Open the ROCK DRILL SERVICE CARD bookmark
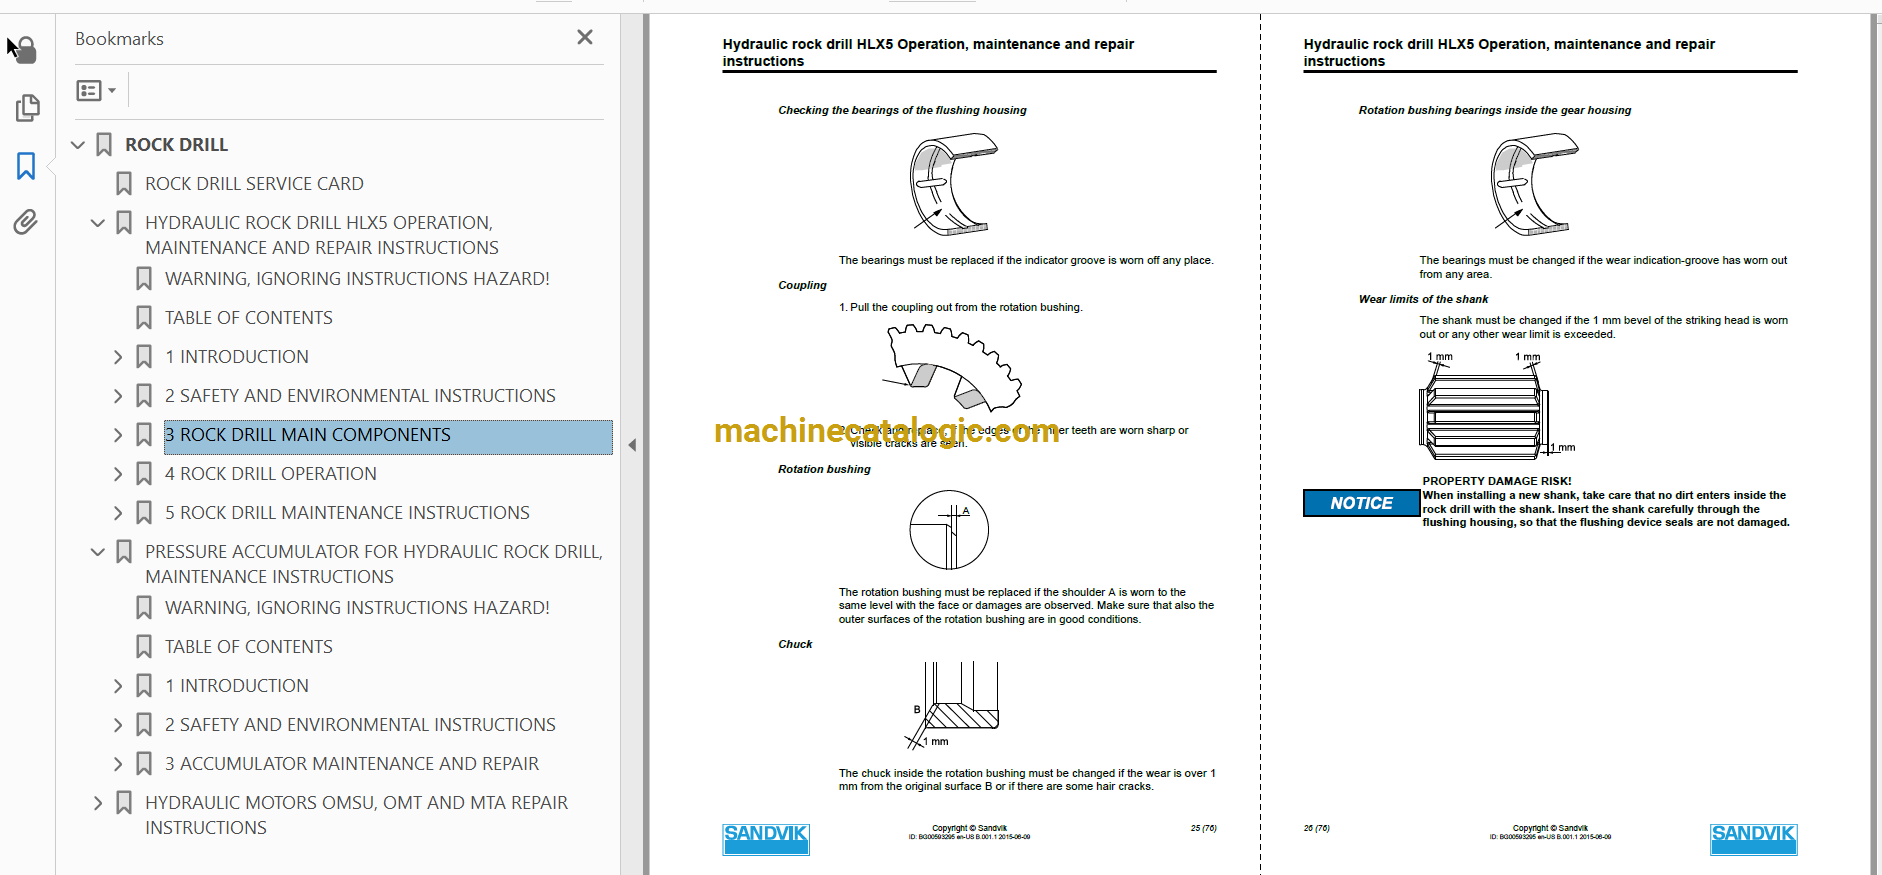Screen dimensions: 1882x875 point(254,184)
